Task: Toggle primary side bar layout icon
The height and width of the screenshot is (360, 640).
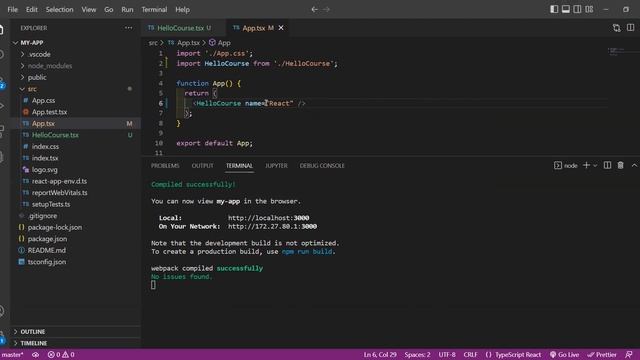Action: [x=554, y=9]
